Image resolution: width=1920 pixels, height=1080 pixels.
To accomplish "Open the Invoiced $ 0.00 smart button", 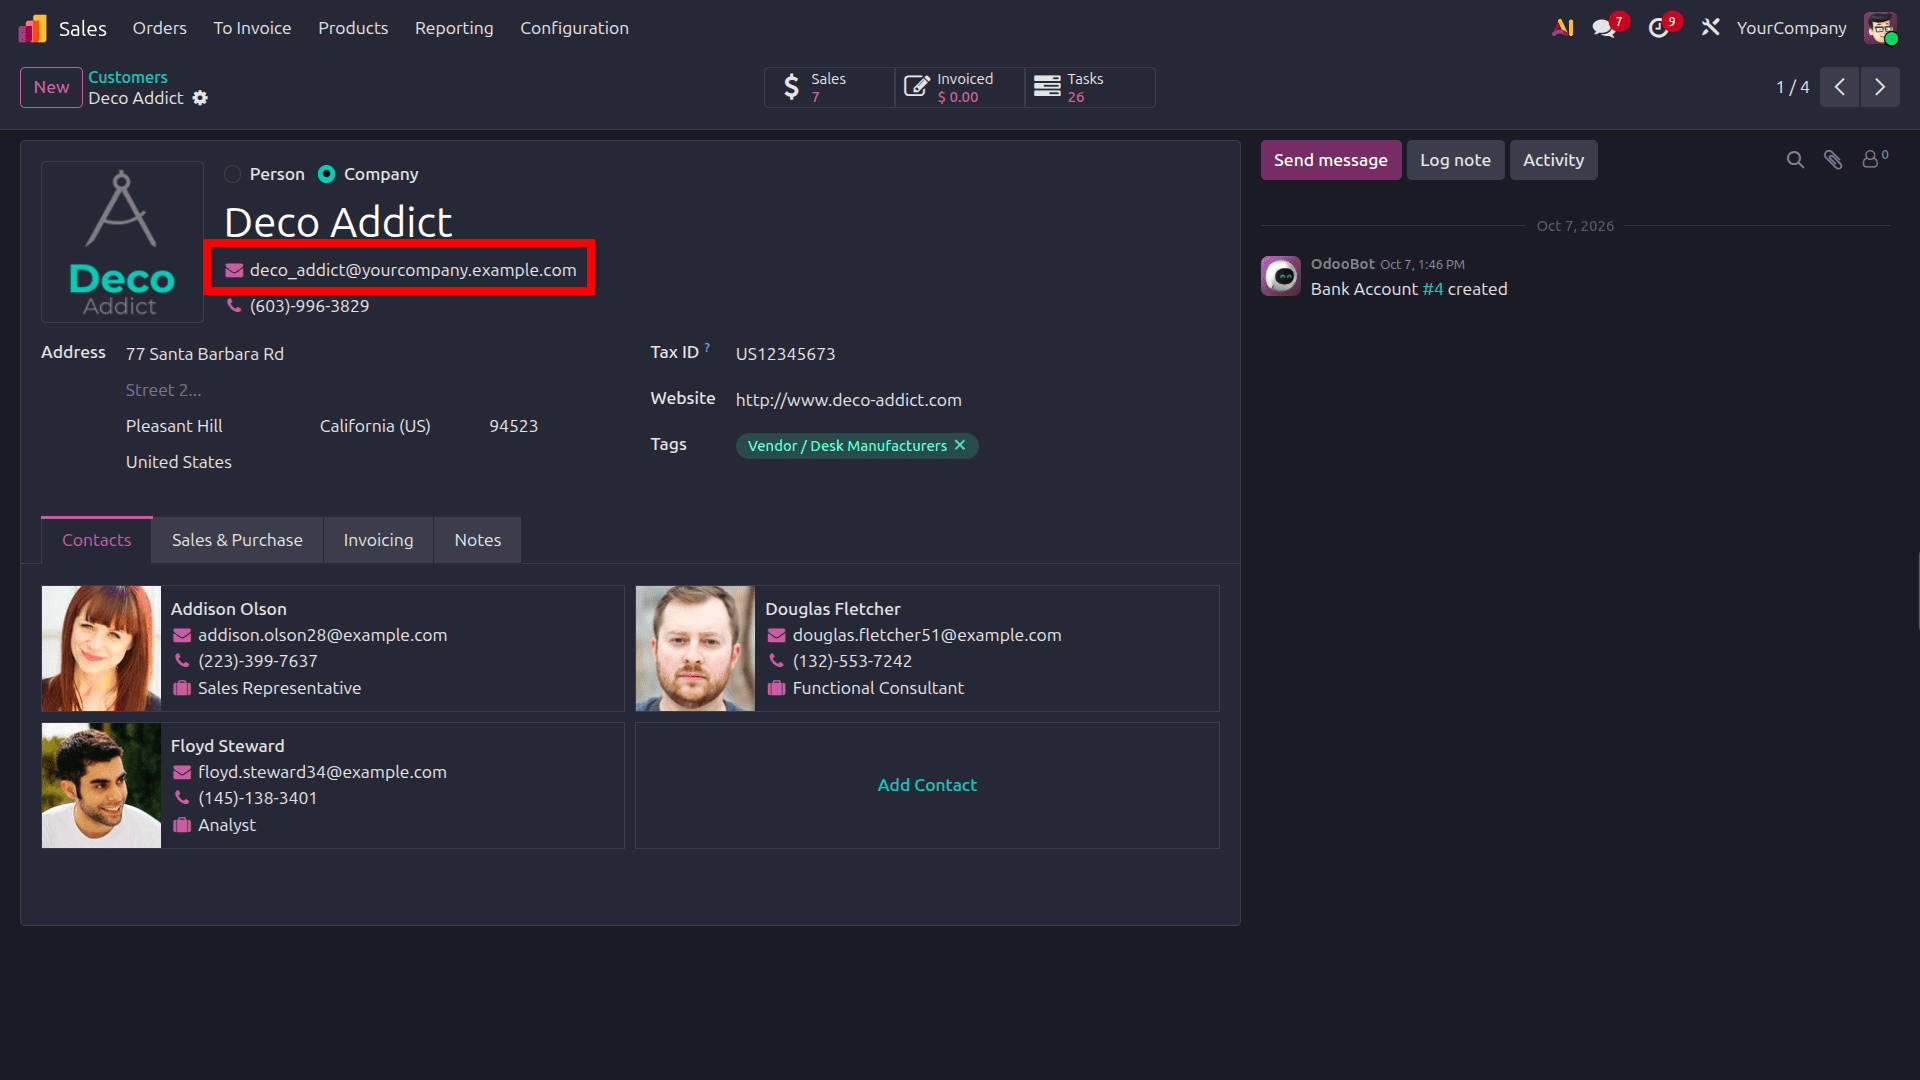I will click(x=960, y=87).
